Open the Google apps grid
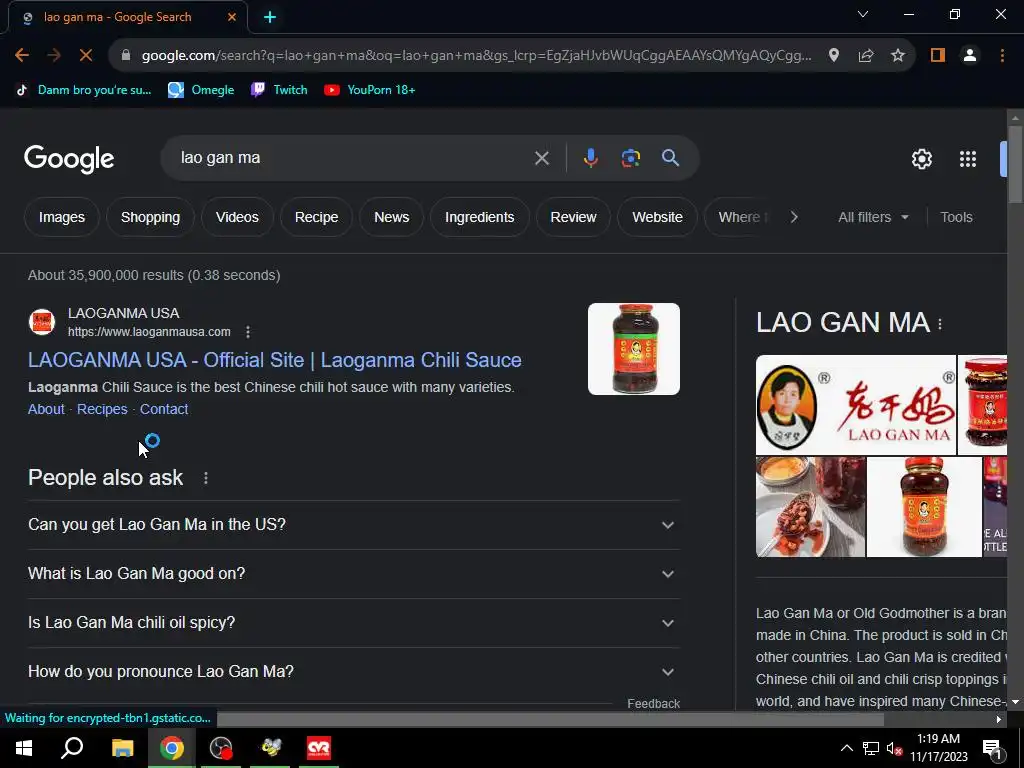The height and width of the screenshot is (768, 1024). [x=968, y=159]
